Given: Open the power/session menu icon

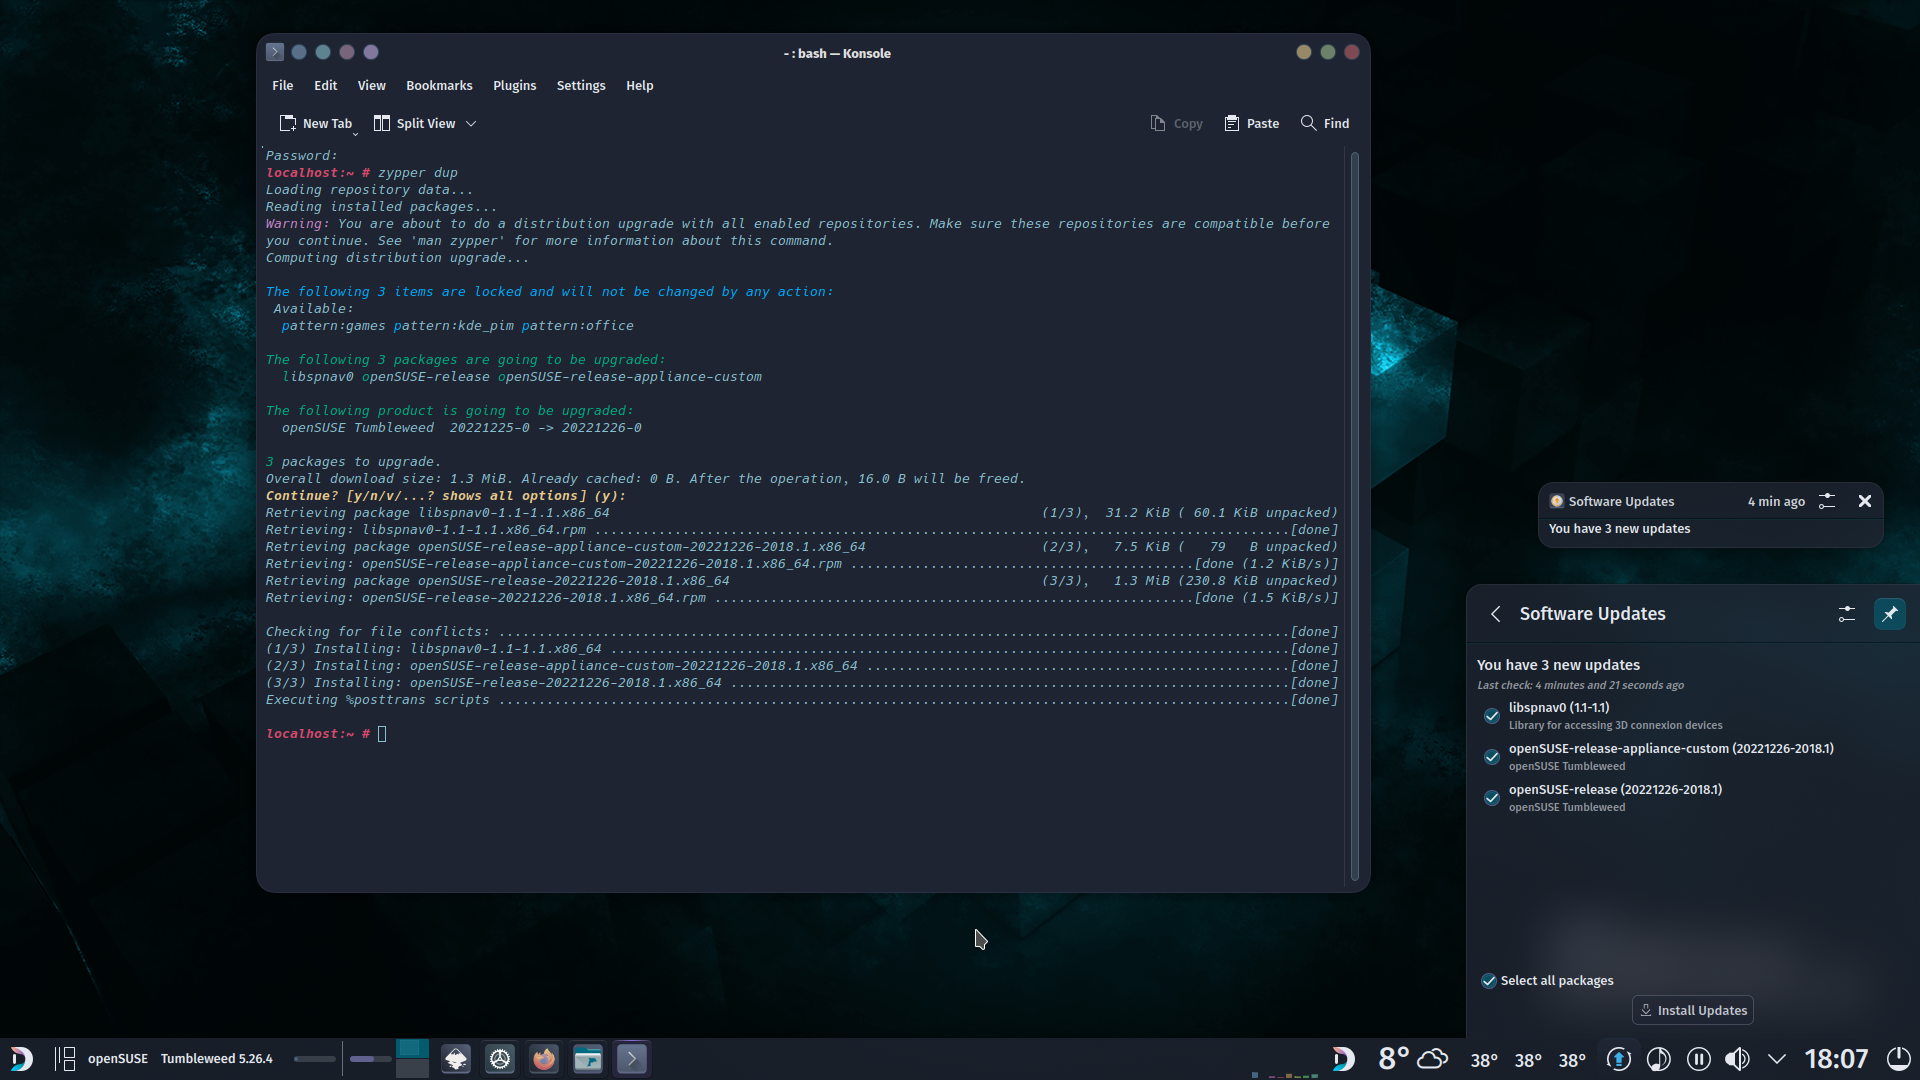Looking at the screenshot, I should click(x=1898, y=1058).
